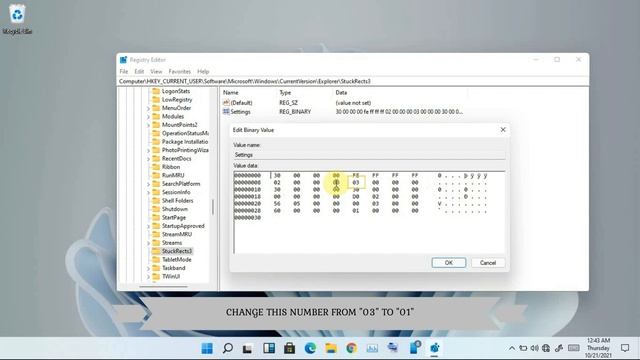Expand the MountPoints2 key
640x360 pixels.
tap(148, 125)
